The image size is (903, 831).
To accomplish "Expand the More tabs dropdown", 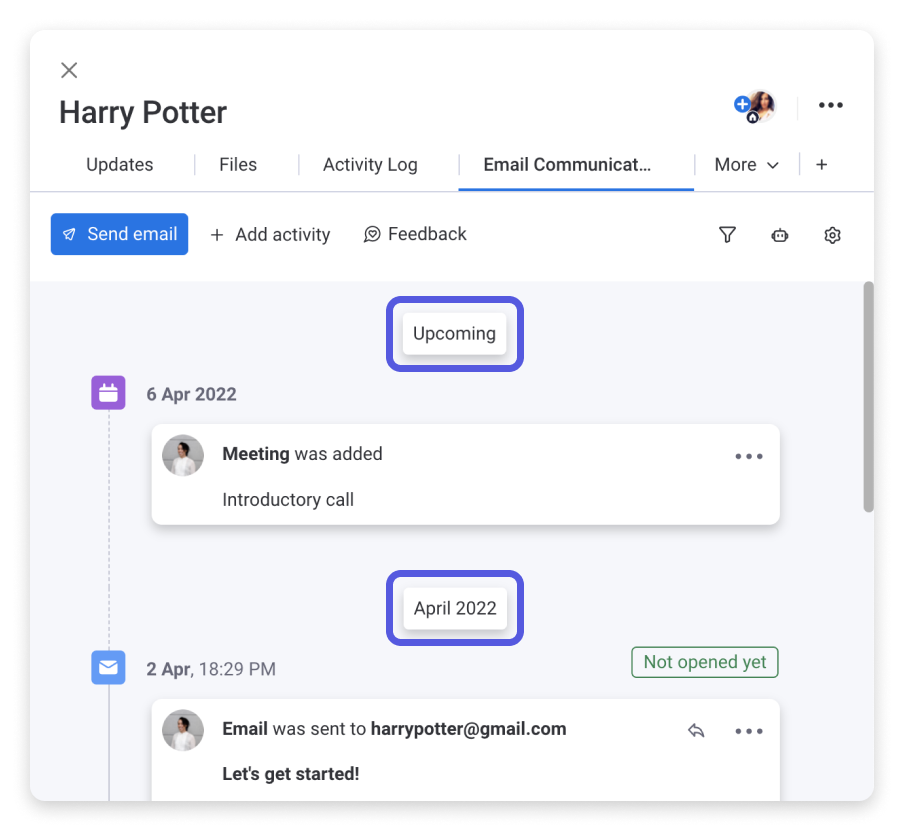I will coord(746,165).
